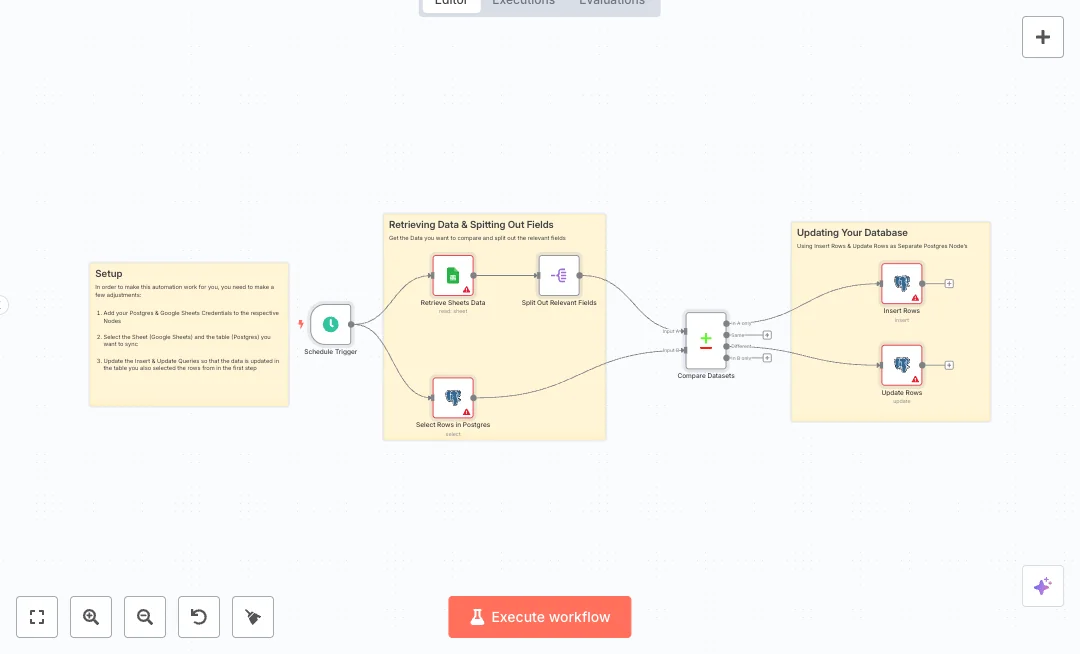Screen dimensions: 1080x654
Task: Add a node after Update Rows output
Action: coord(949,365)
